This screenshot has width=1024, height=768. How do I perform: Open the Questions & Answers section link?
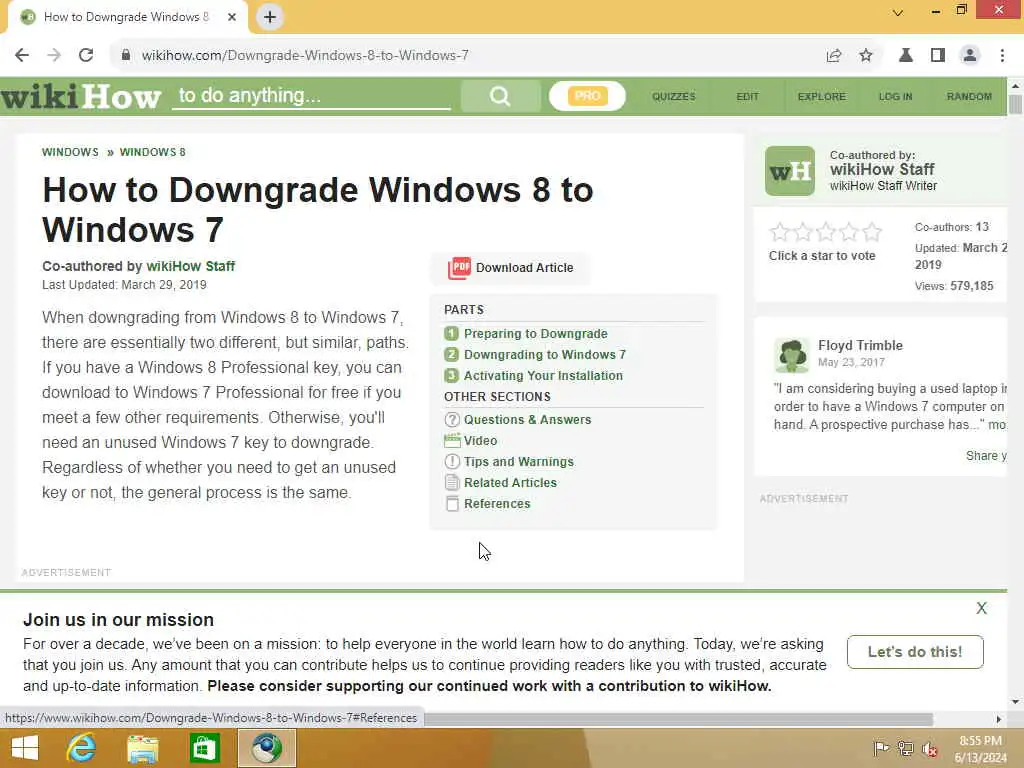pyautogui.click(x=528, y=420)
